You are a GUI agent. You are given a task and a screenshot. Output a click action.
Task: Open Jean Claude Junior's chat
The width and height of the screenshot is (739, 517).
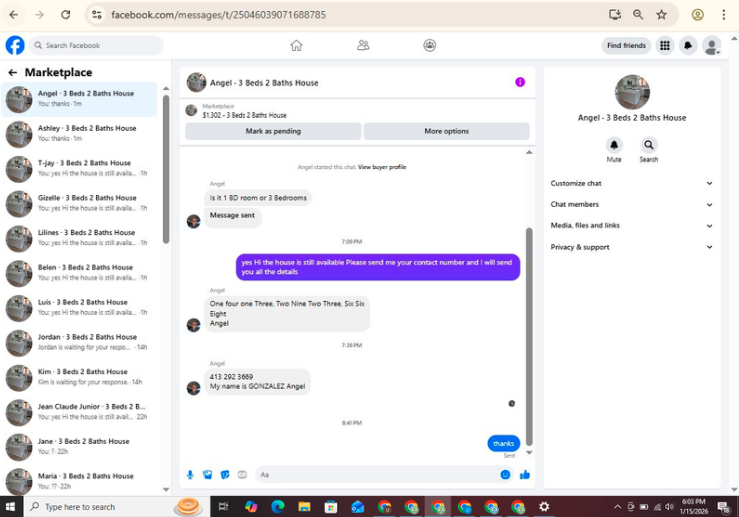[x=79, y=412]
